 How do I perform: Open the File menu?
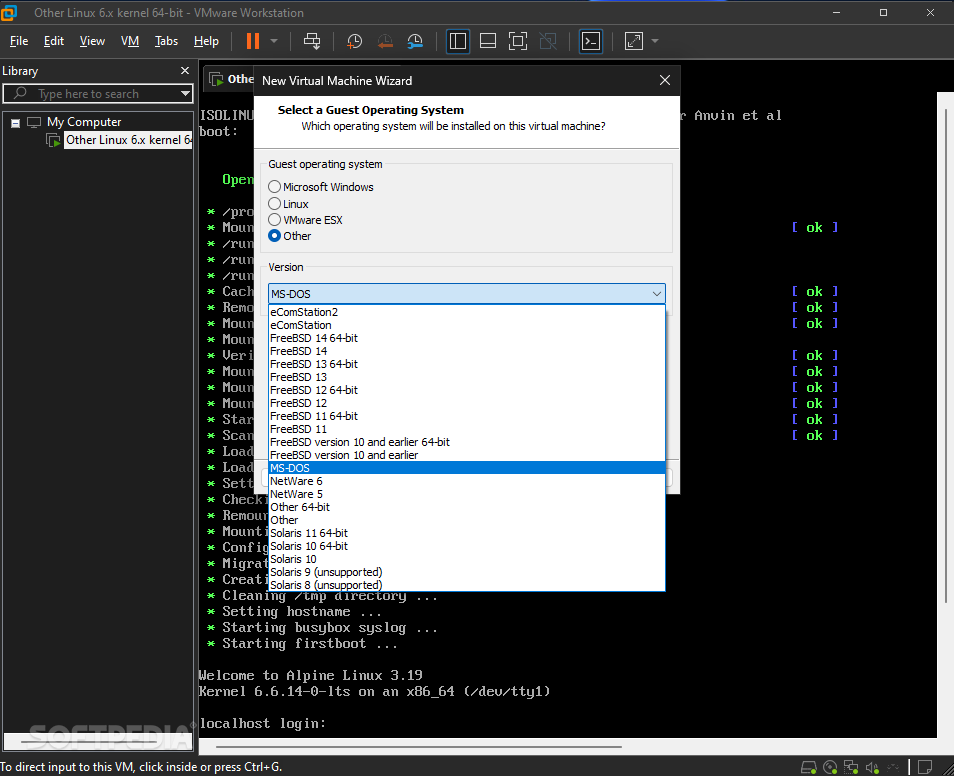coord(19,41)
